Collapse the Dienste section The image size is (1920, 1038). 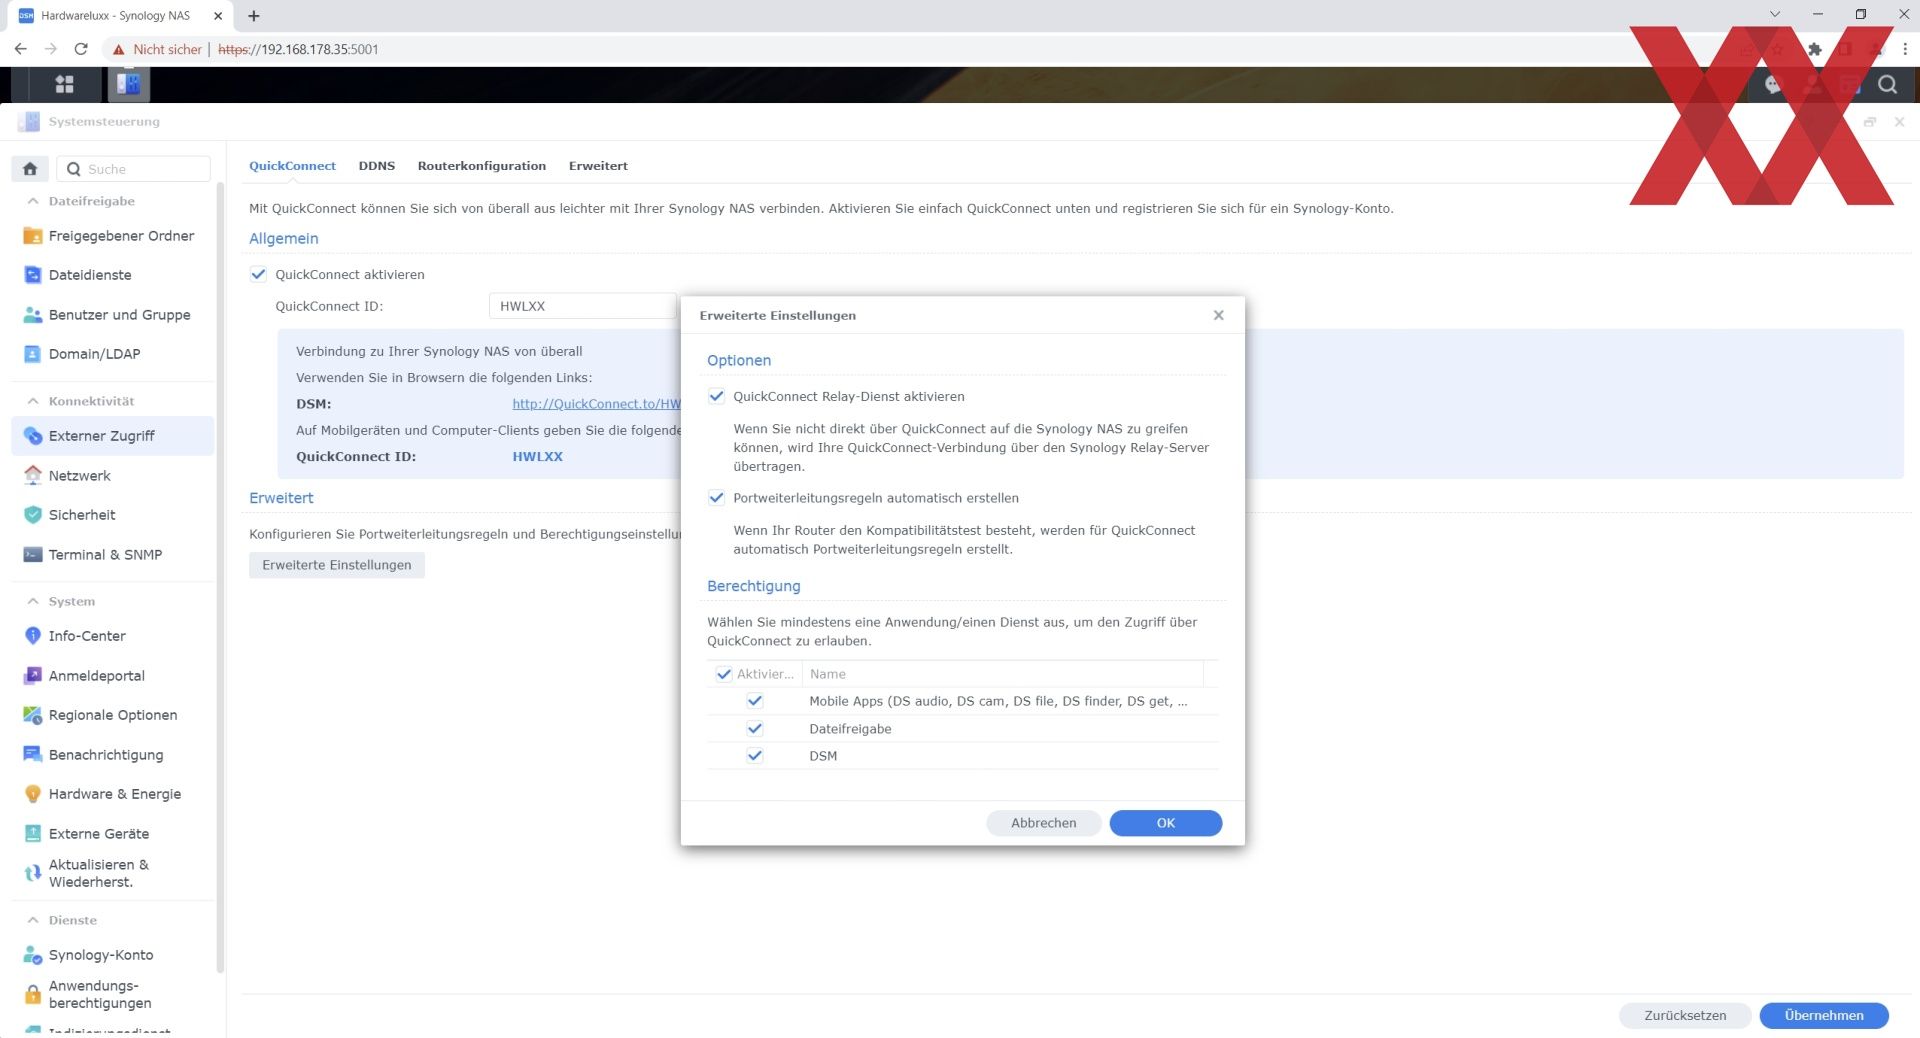[x=33, y=920]
